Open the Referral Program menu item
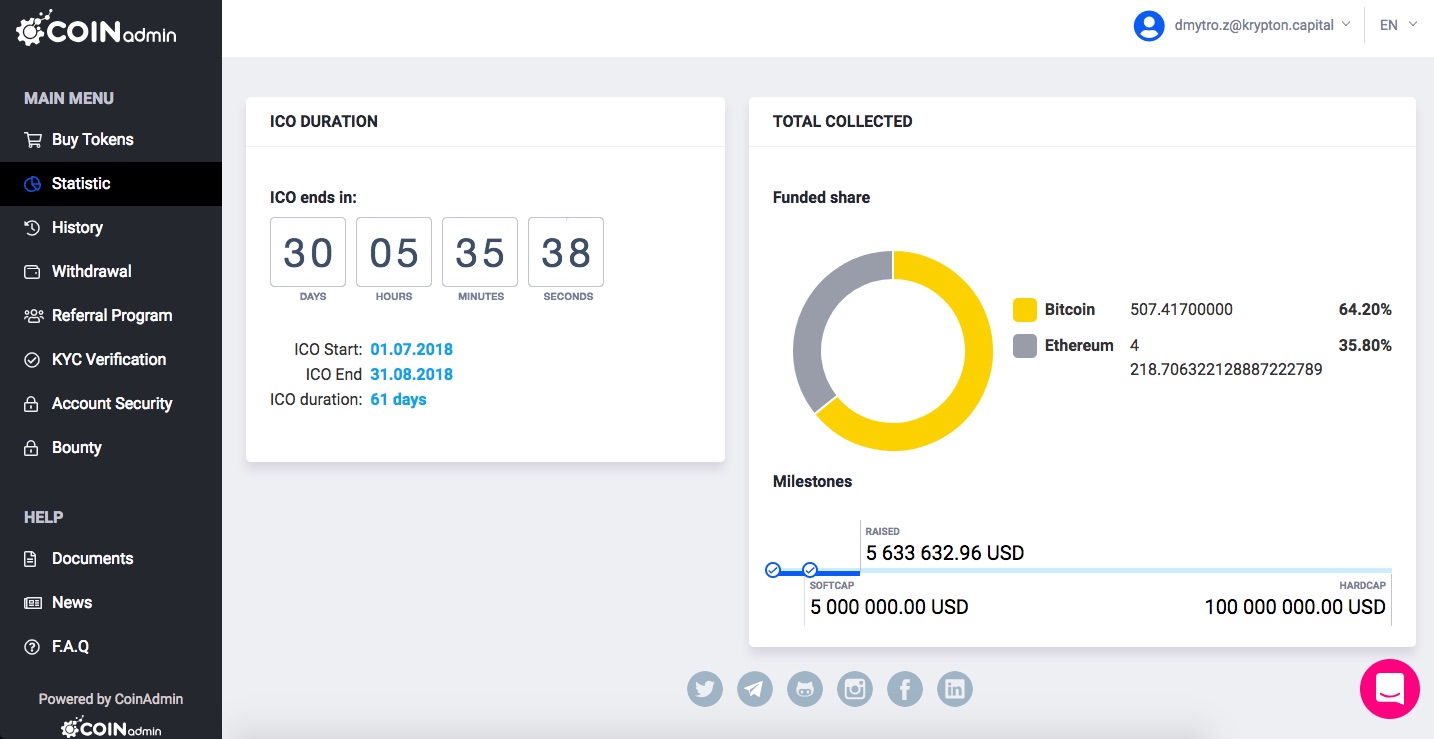The image size is (1434, 739). click(x=111, y=316)
